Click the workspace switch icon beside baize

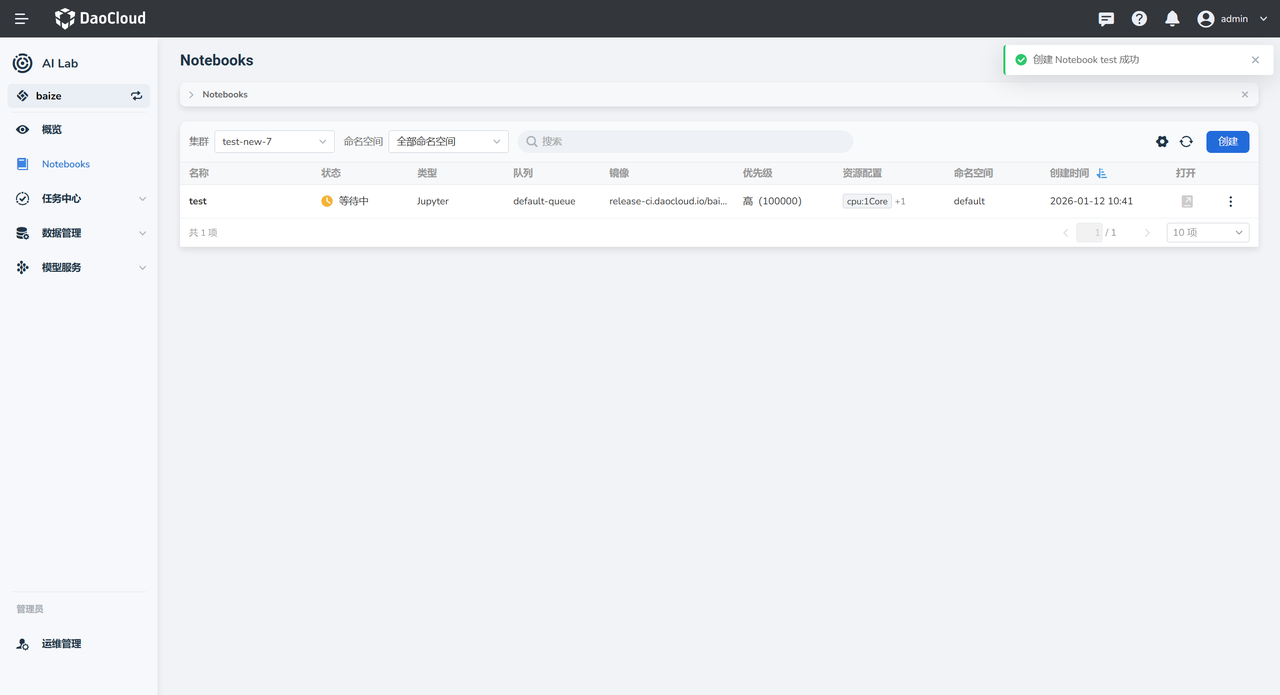(136, 96)
